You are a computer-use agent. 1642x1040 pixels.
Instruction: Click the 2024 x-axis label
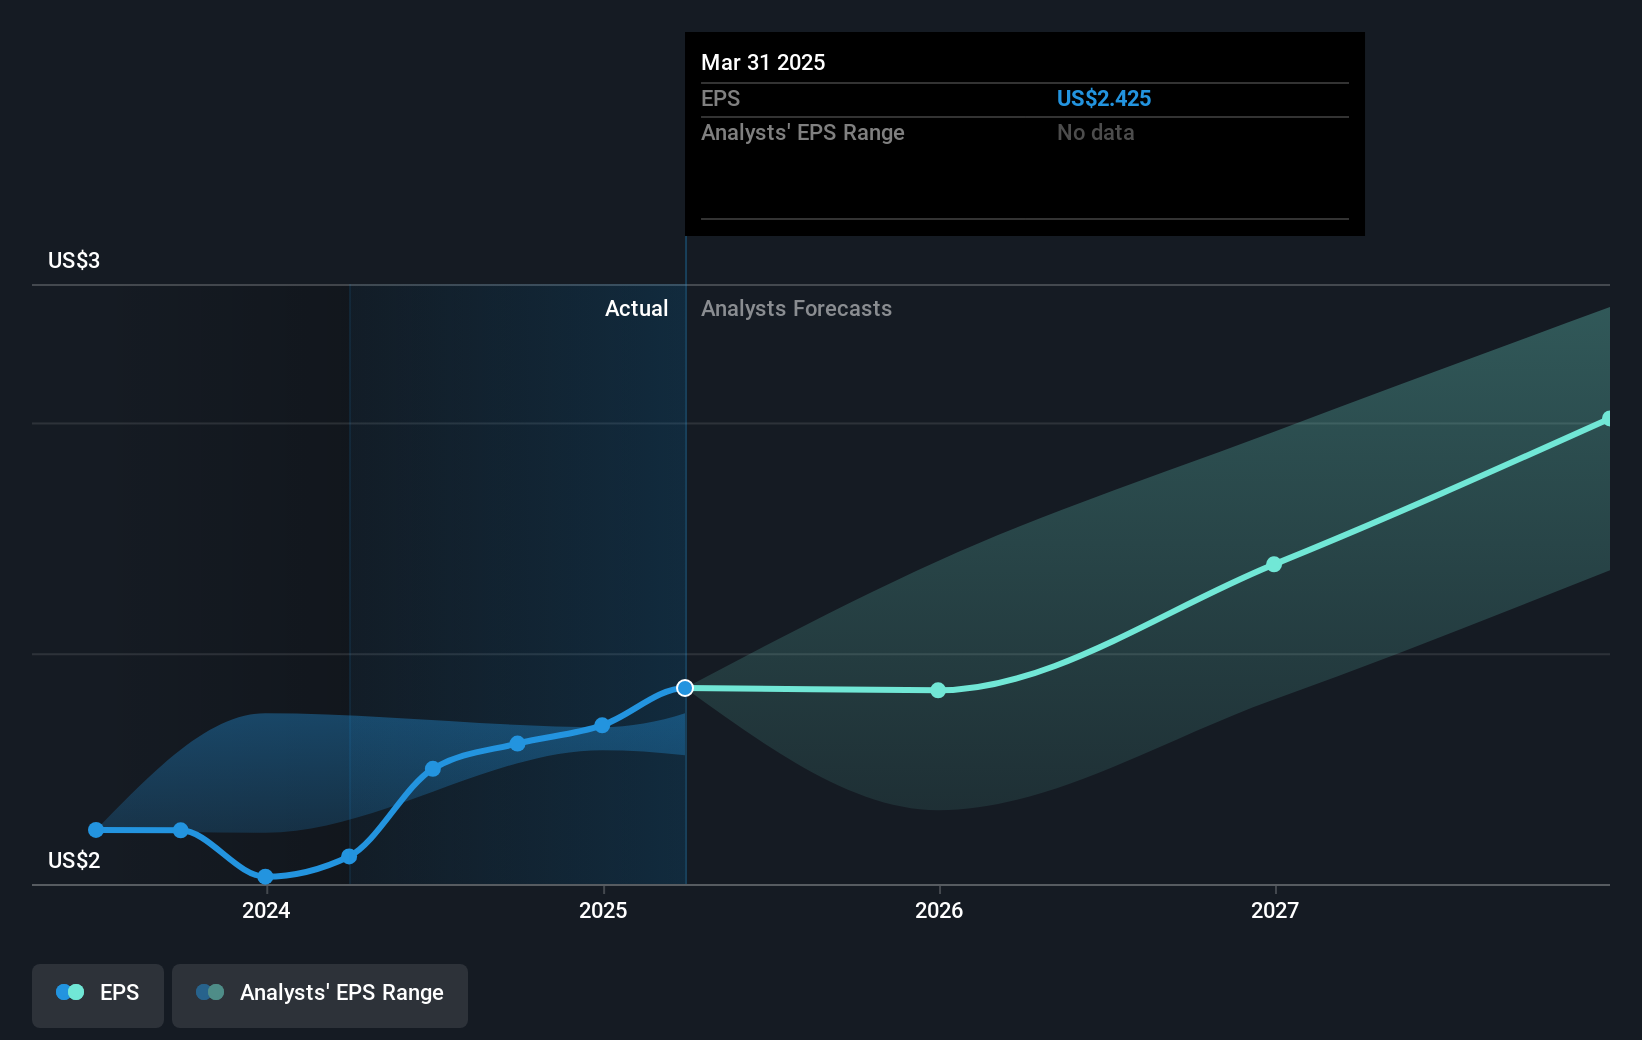[266, 910]
